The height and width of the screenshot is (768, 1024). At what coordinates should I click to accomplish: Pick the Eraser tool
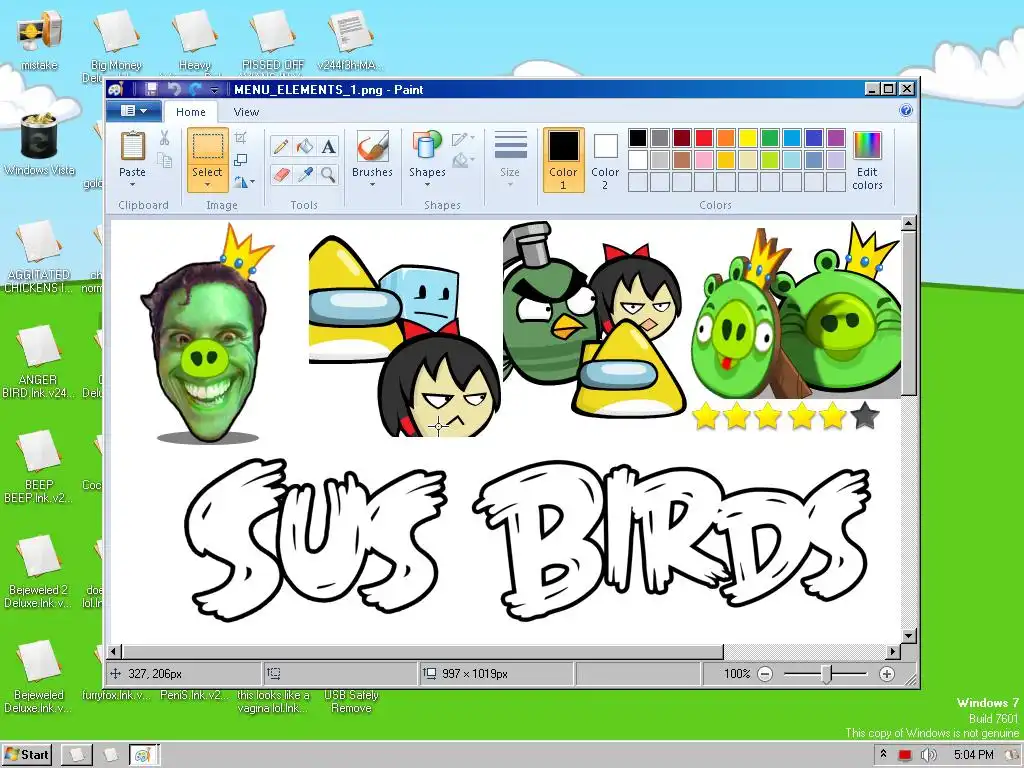pyautogui.click(x=281, y=174)
